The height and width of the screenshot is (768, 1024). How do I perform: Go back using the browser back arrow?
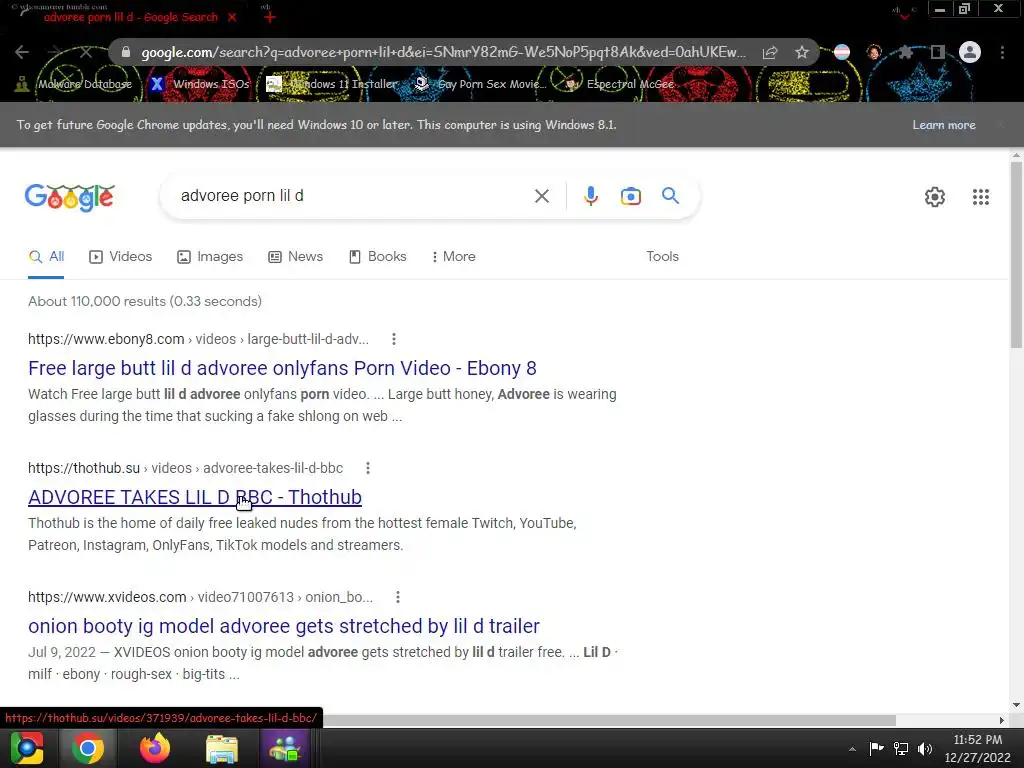click(22, 52)
